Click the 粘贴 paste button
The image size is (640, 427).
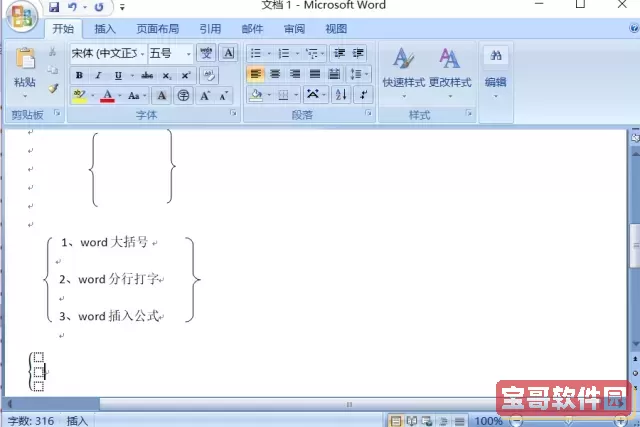[25, 73]
